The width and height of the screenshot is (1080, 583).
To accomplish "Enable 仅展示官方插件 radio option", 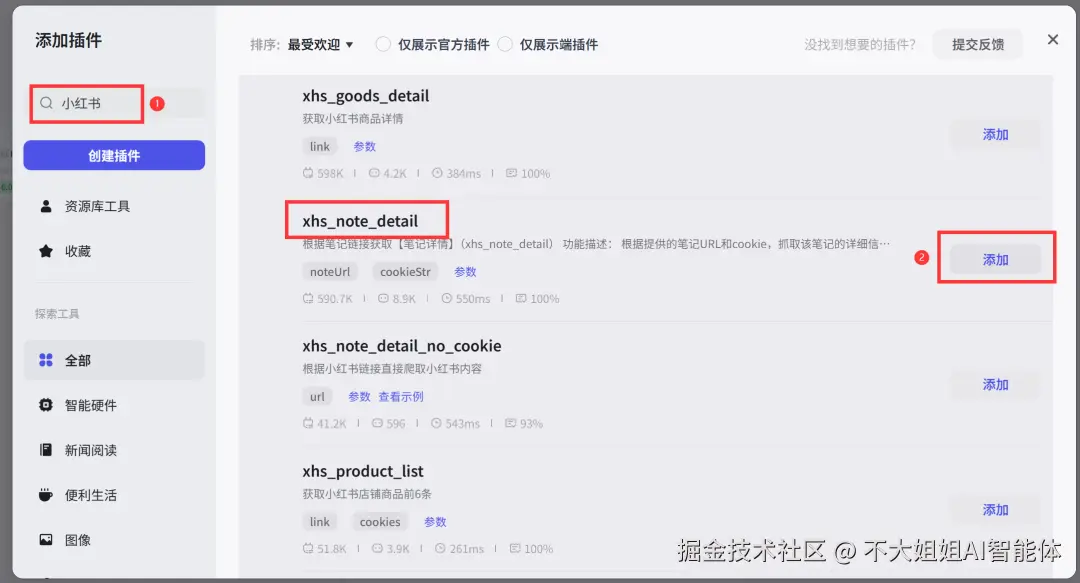I will point(383,44).
